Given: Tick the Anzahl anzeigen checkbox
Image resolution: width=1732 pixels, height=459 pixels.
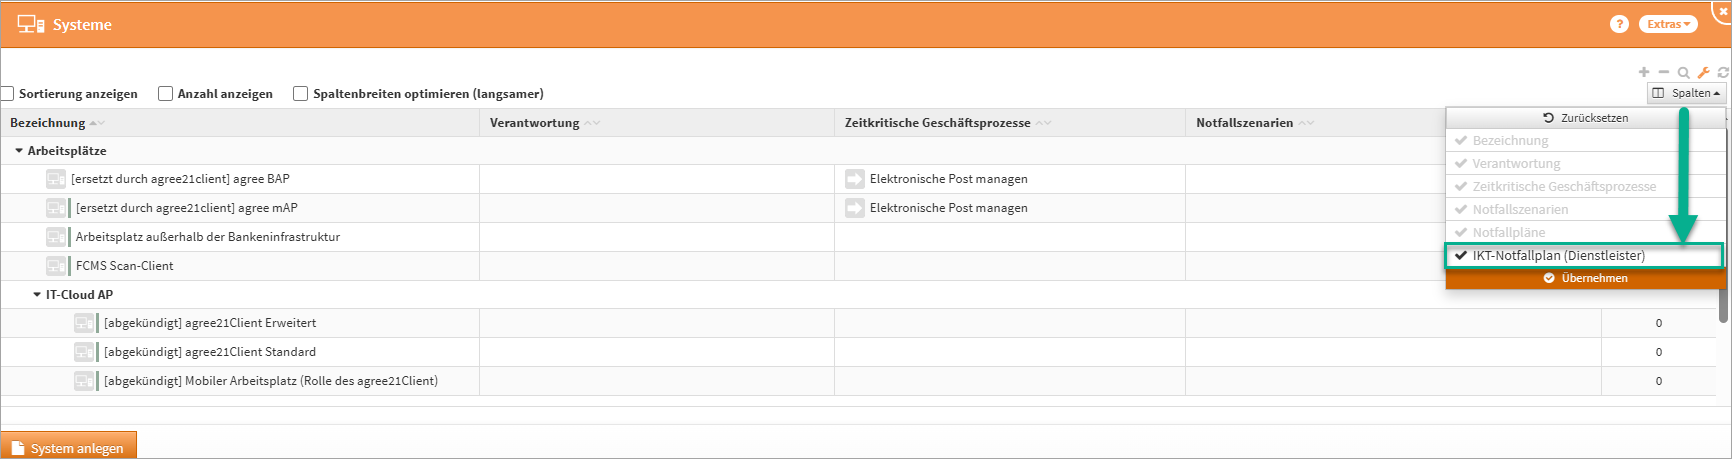Looking at the screenshot, I should click(166, 94).
